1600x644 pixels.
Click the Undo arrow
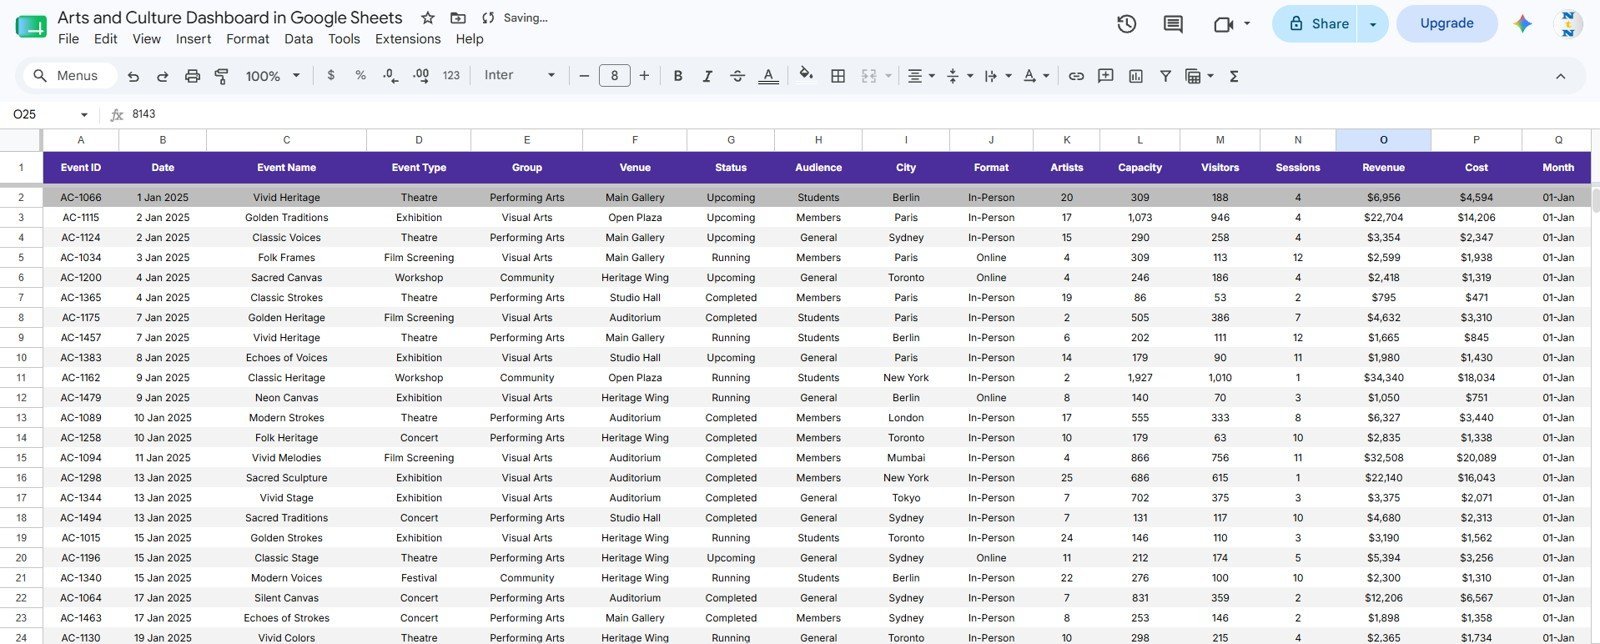click(x=133, y=76)
